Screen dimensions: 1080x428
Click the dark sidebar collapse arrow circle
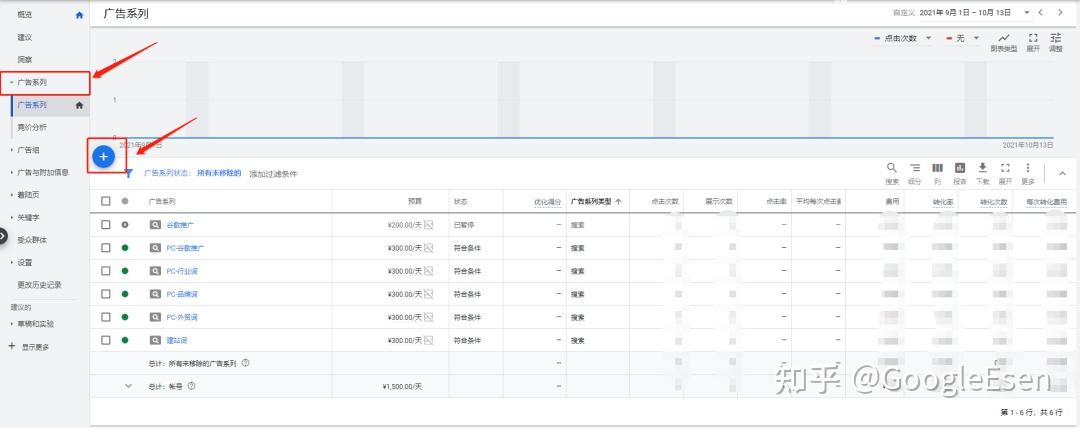3,236
